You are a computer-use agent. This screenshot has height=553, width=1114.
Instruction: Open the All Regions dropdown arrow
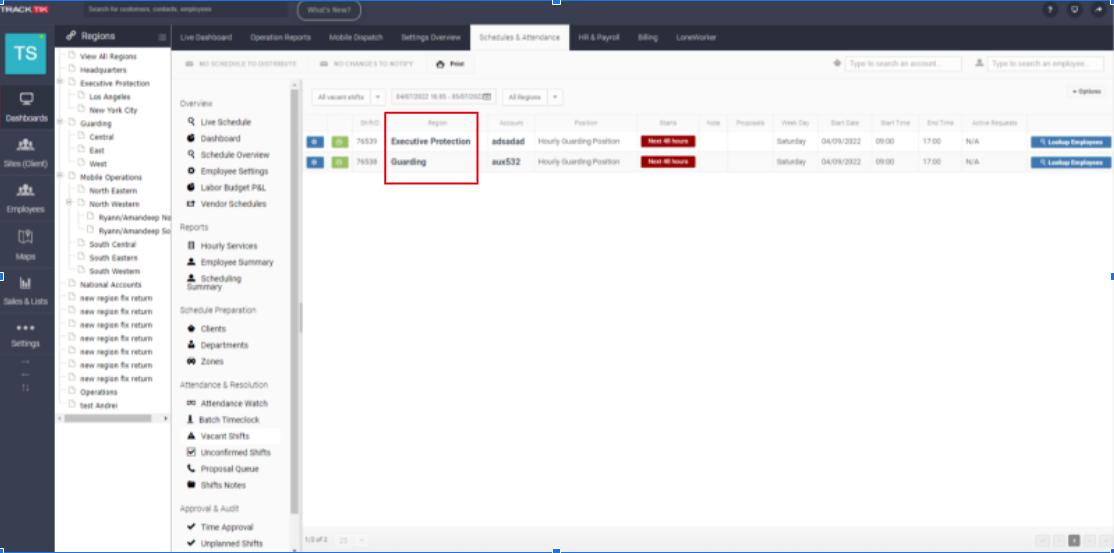pyautogui.click(x=556, y=97)
